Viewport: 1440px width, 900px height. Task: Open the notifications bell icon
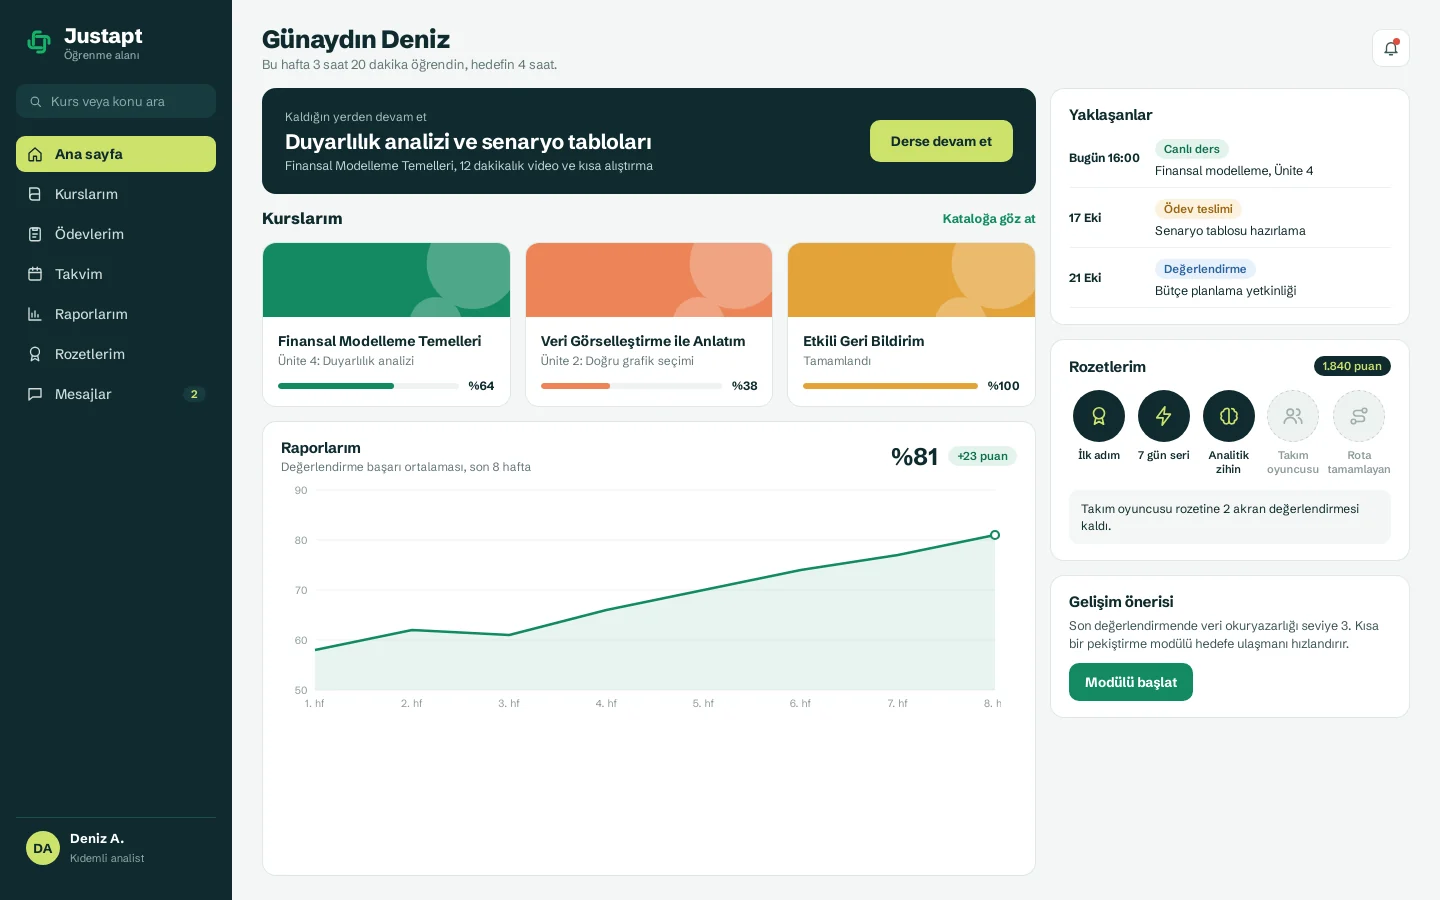point(1391,48)
